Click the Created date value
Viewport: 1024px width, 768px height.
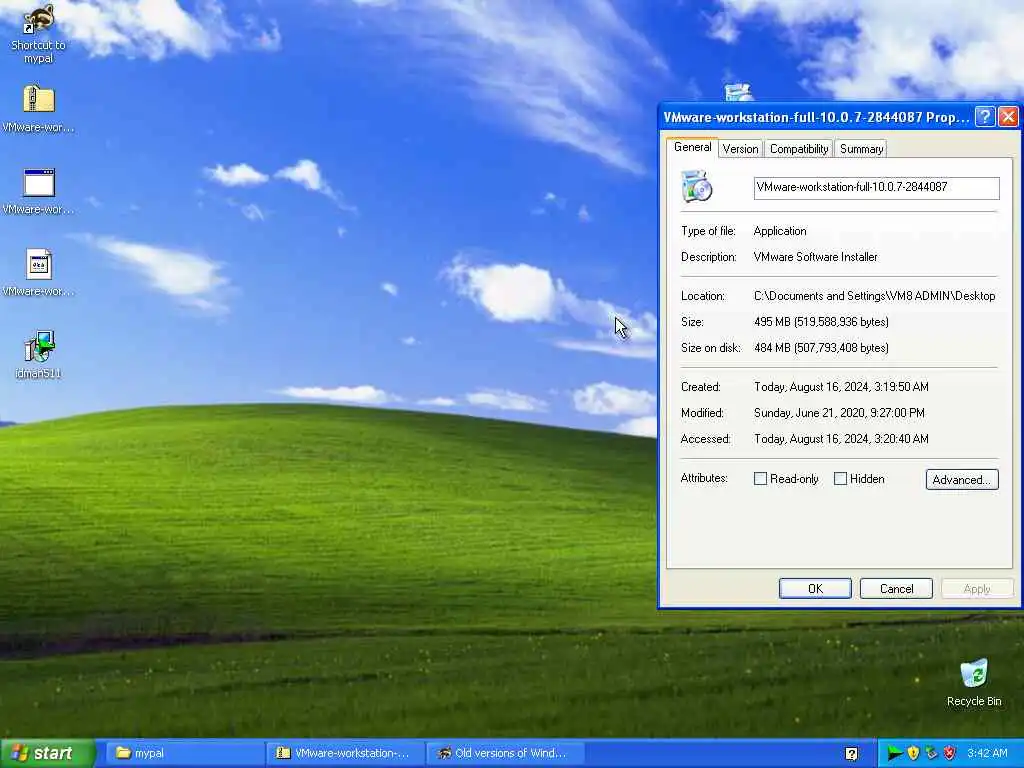(x=841, y=387)
